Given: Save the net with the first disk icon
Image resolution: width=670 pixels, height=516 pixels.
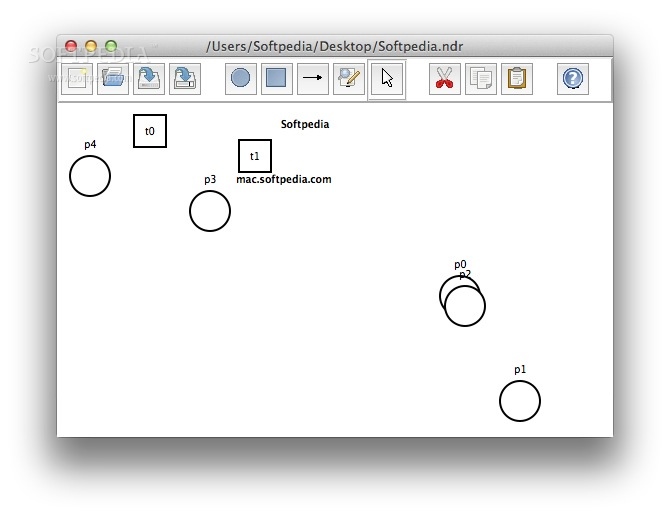Looking at the screenshot, I should (x=149, y=79).
